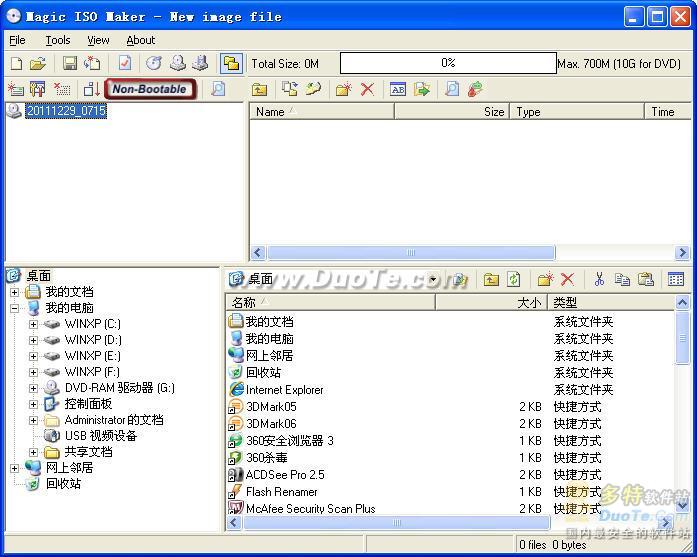Expand the 我的文档 tree node
Image resolution: width=697 pixels, height=557 pixels.
[14, 292]
